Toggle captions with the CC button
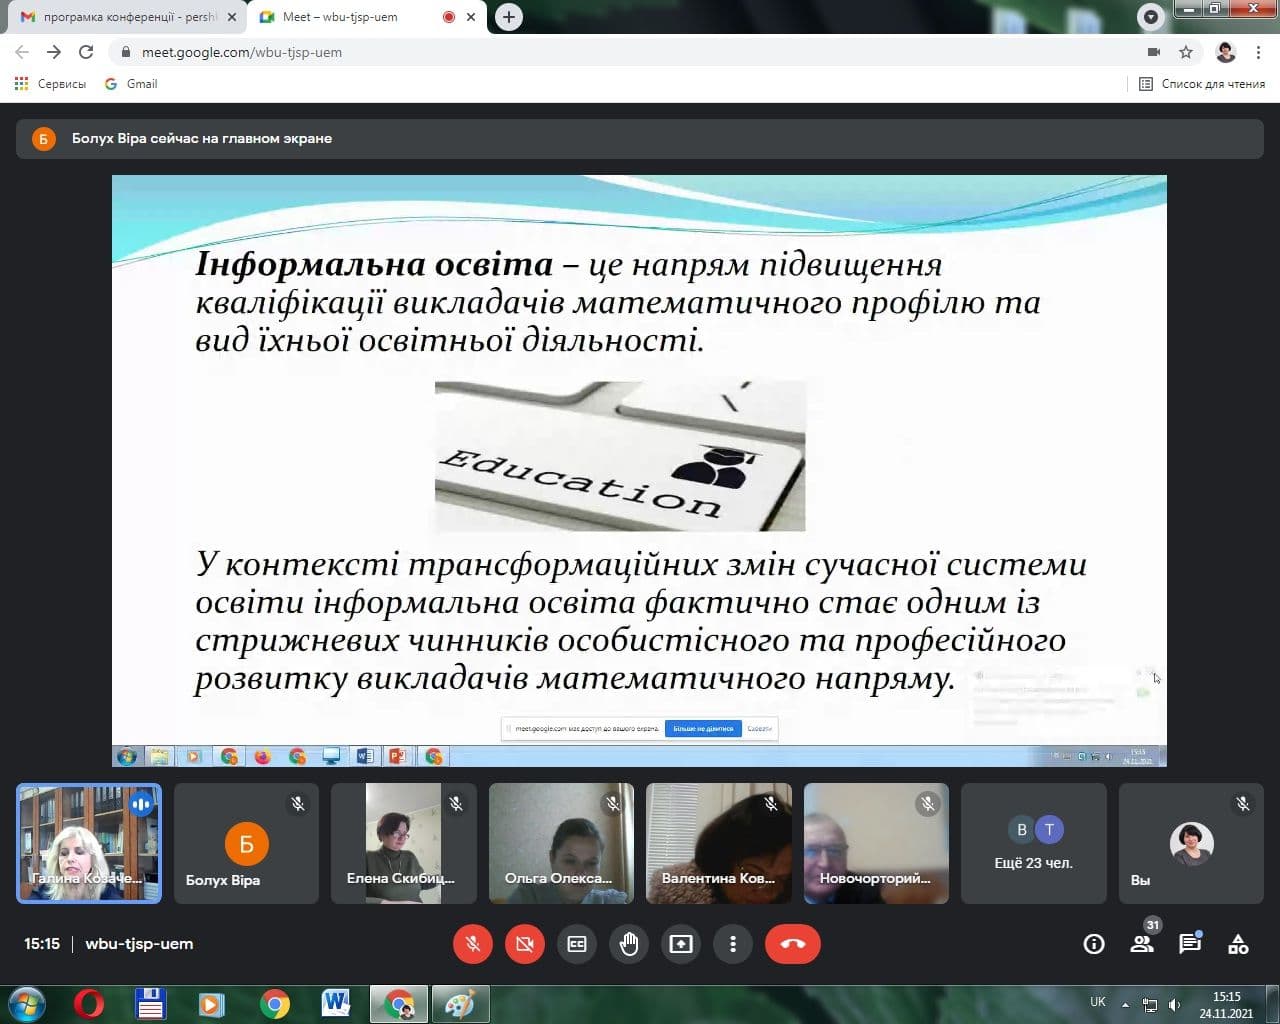This screenshot has width=1280, height=1024. (x=577, y=944)
